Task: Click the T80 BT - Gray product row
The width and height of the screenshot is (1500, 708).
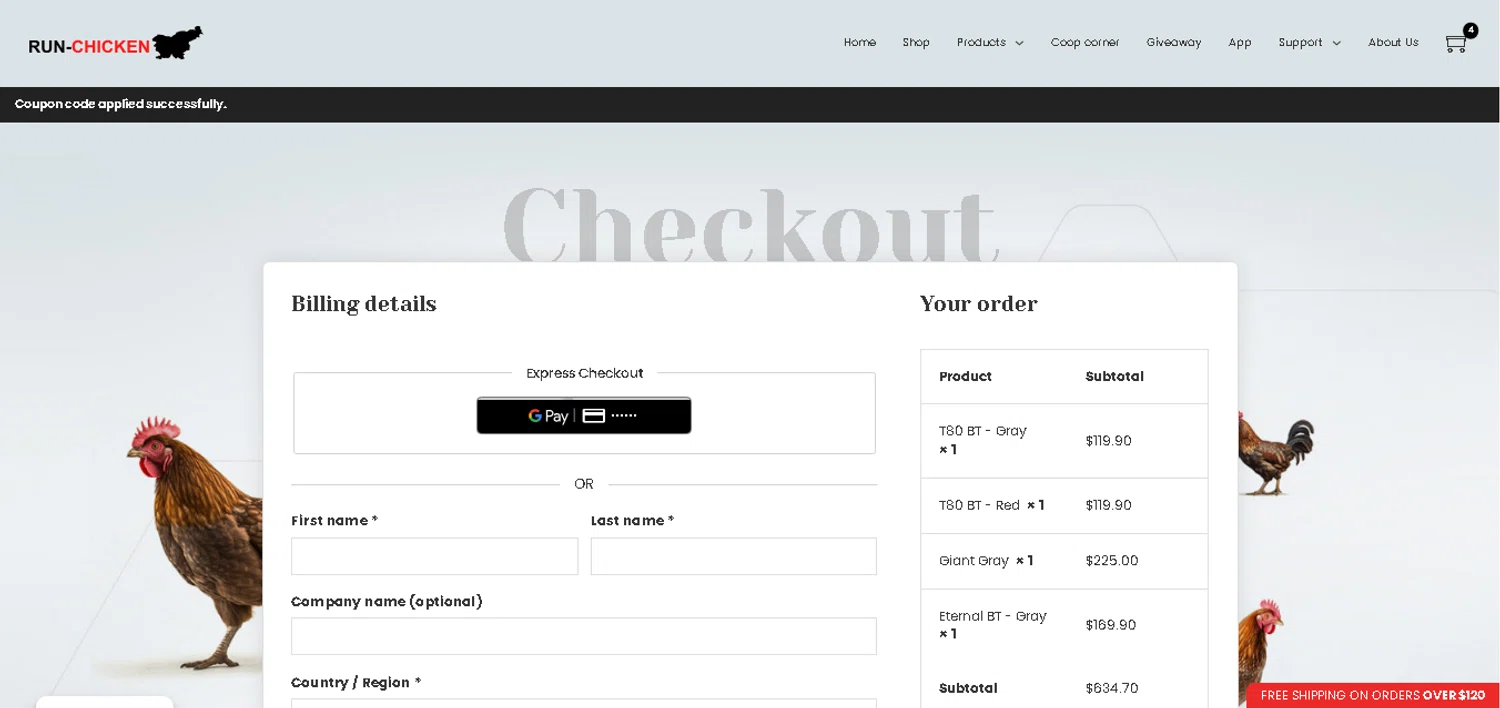Action: click(1064, 441)
